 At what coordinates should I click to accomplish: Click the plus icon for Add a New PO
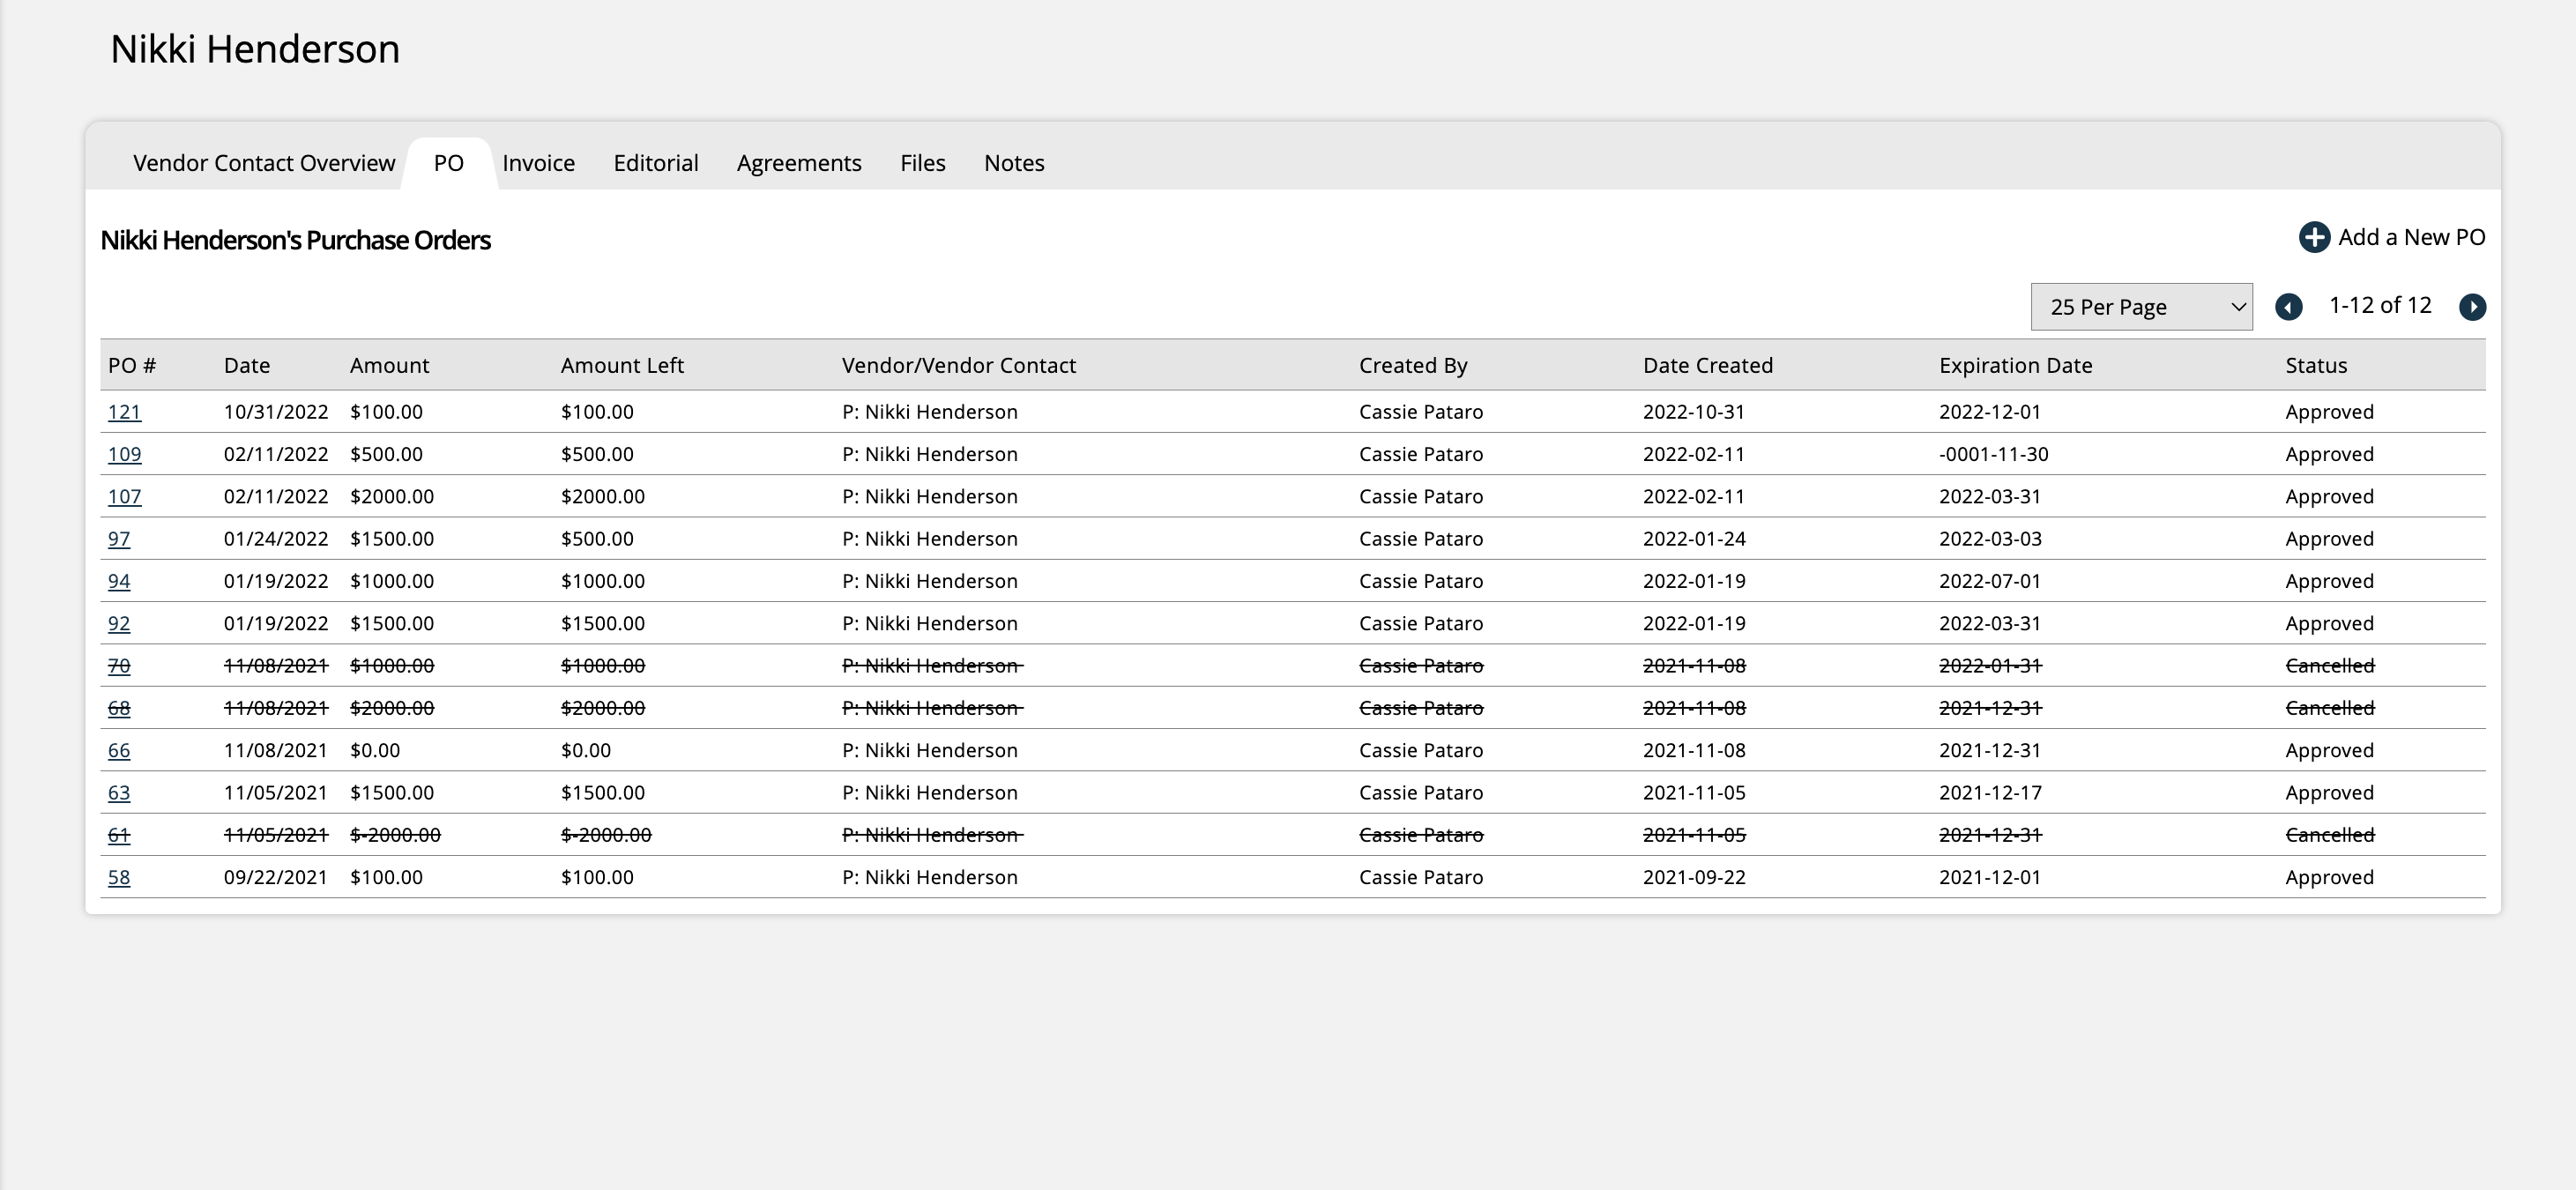click(x=2313, y=237)
